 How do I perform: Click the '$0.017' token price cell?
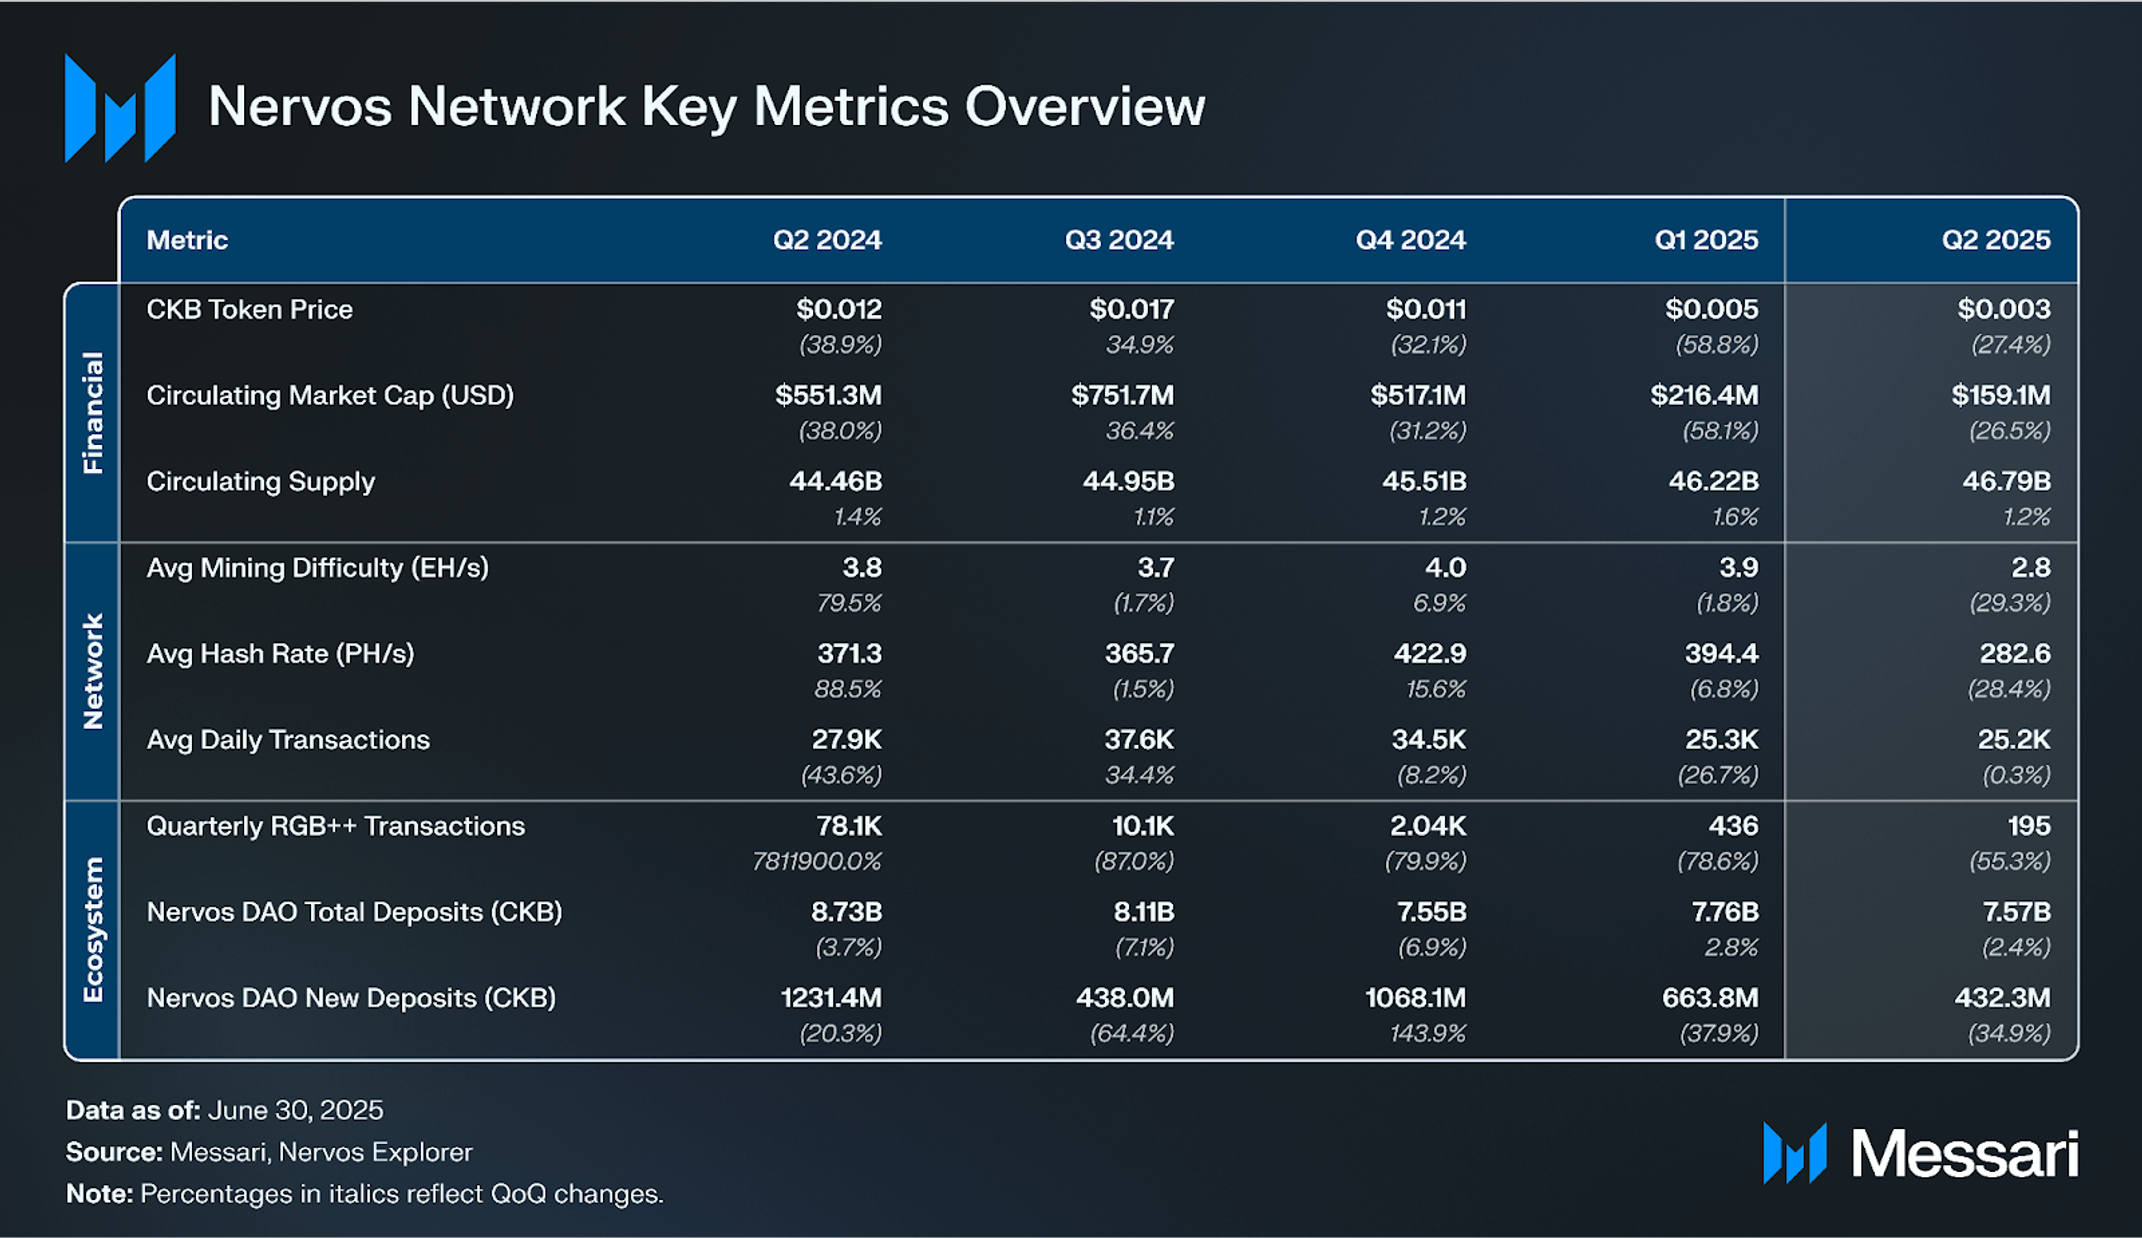click(x=1132, y=310)
